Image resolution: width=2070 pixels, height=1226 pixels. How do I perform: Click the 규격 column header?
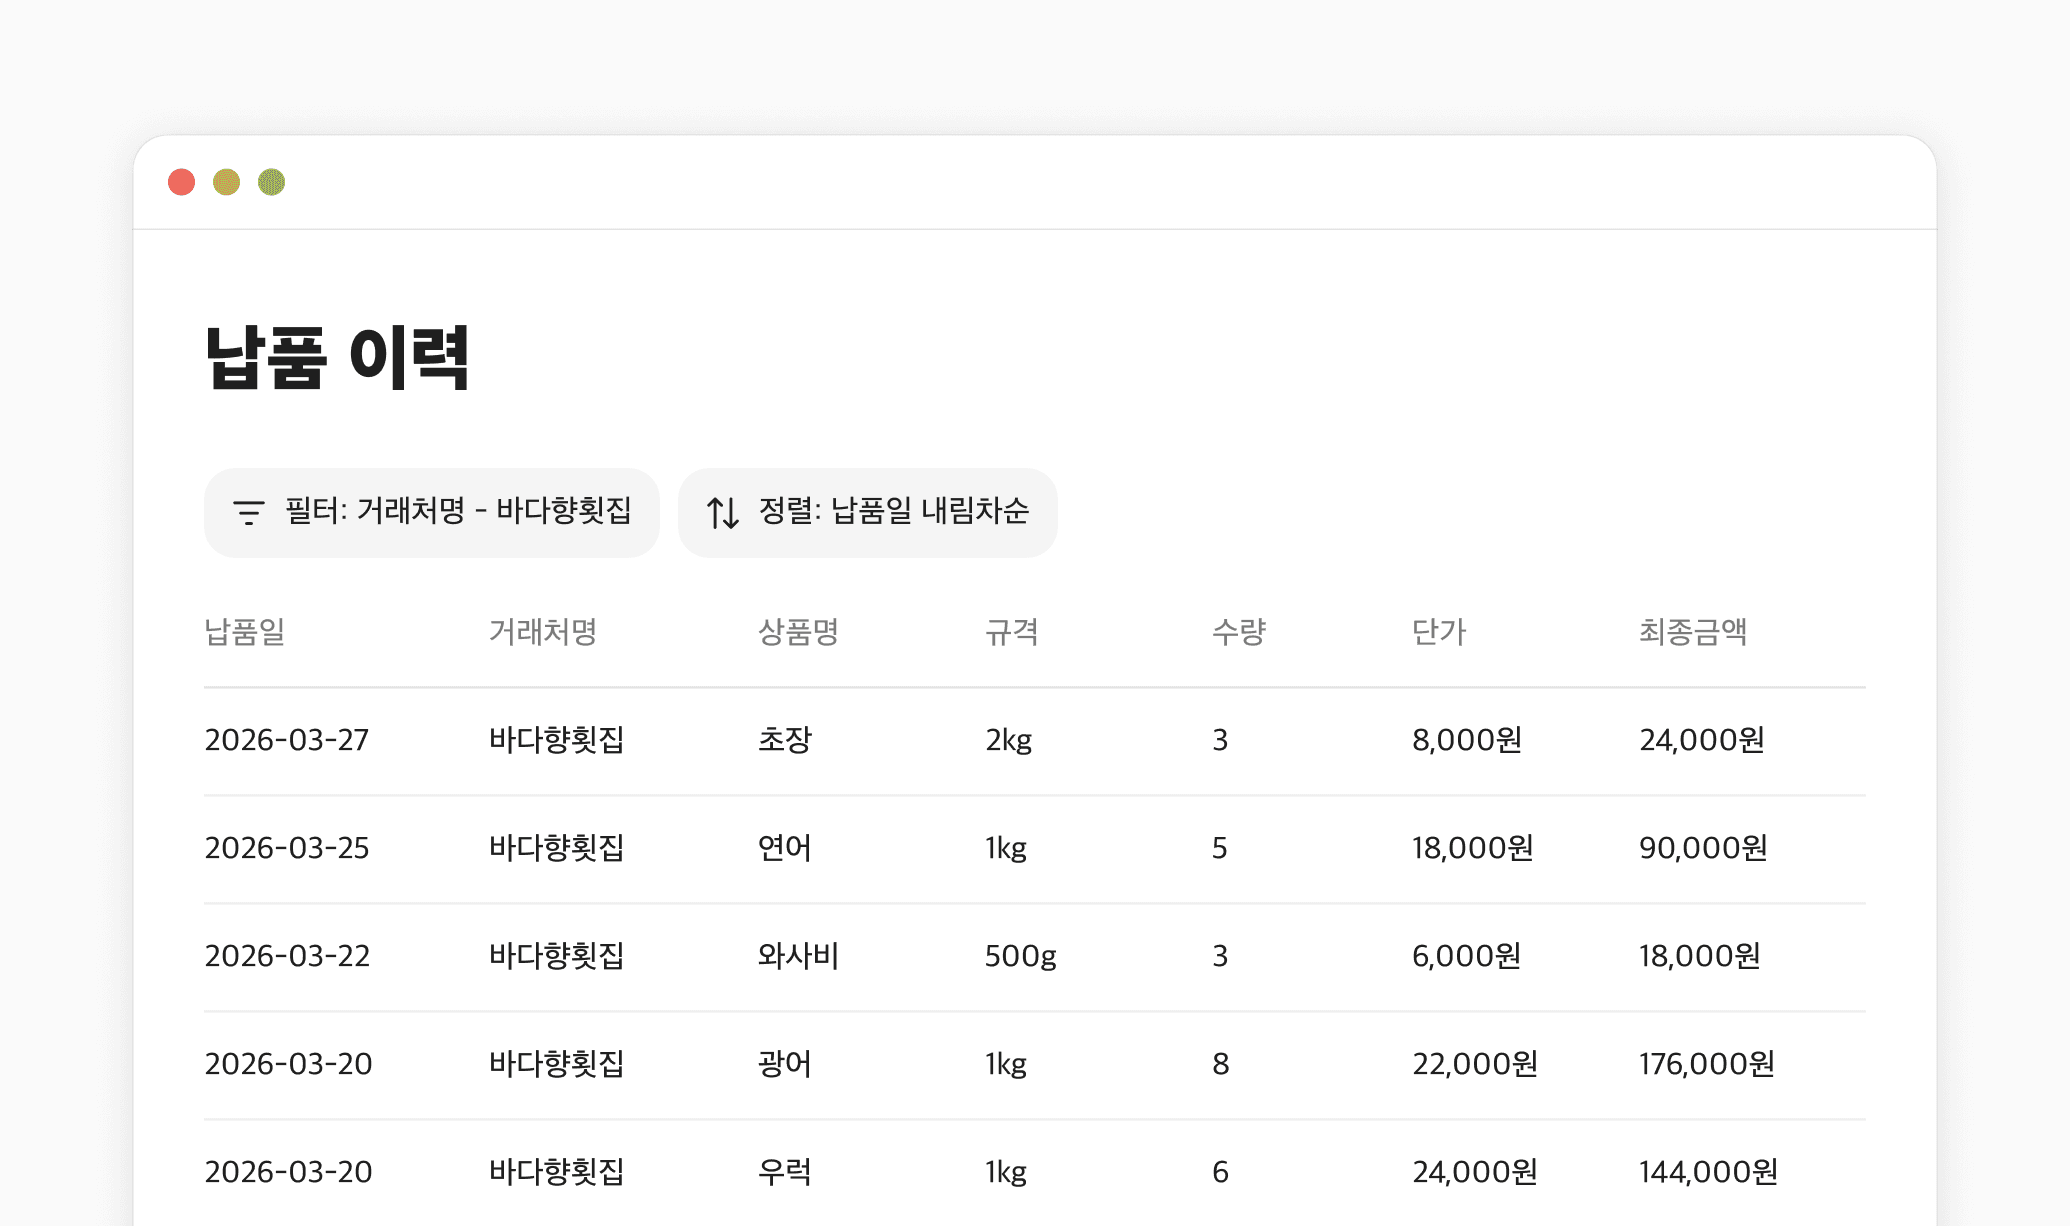(x=1011, y=632)
